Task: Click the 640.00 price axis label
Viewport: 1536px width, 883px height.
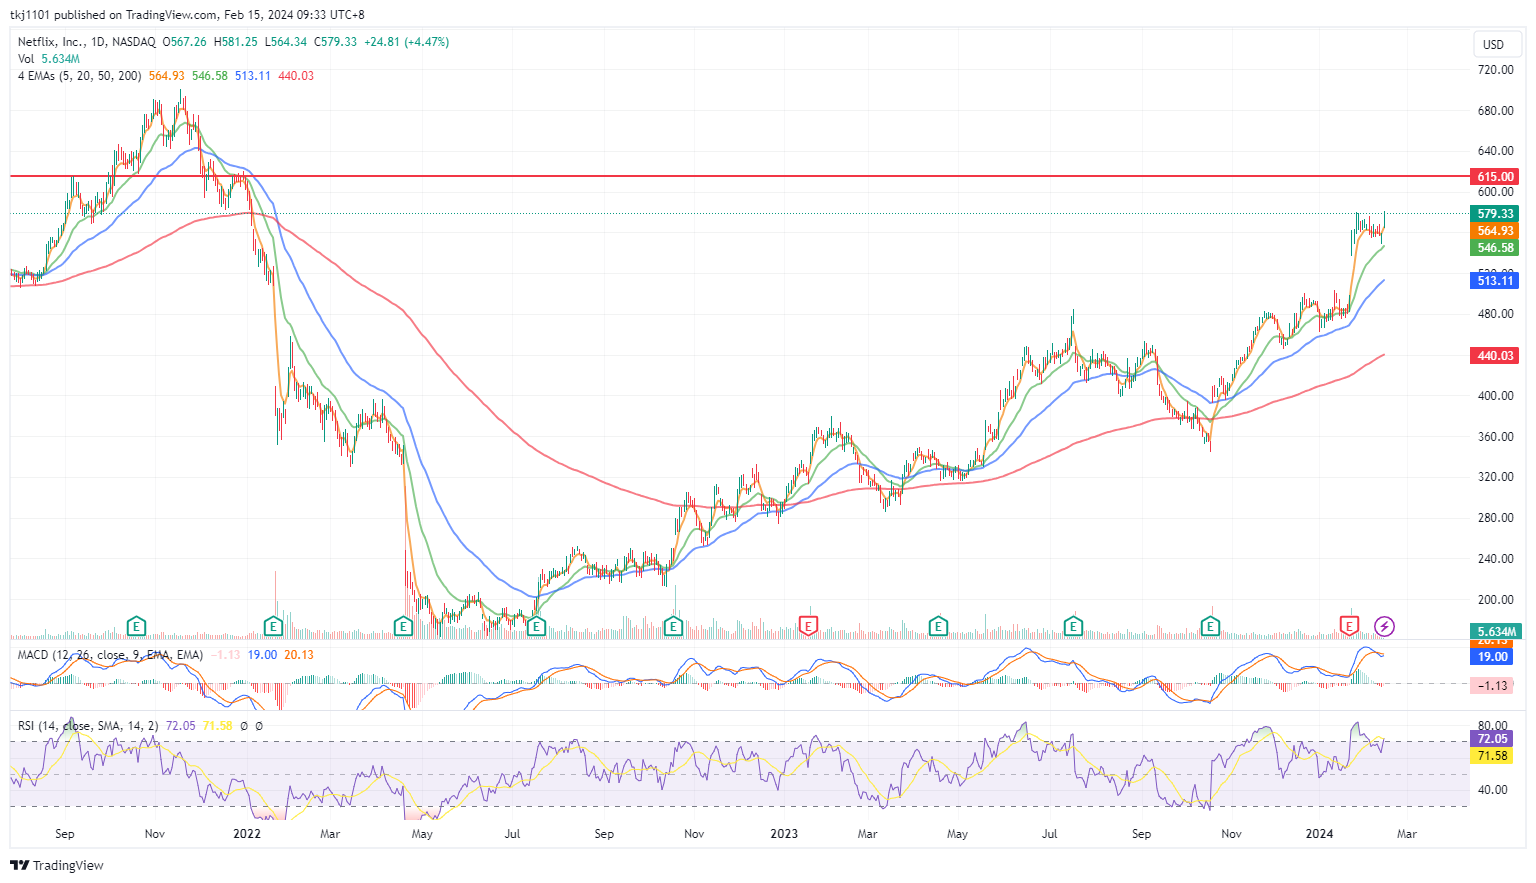Action: pyautogui.click(x=1495, y=151)
